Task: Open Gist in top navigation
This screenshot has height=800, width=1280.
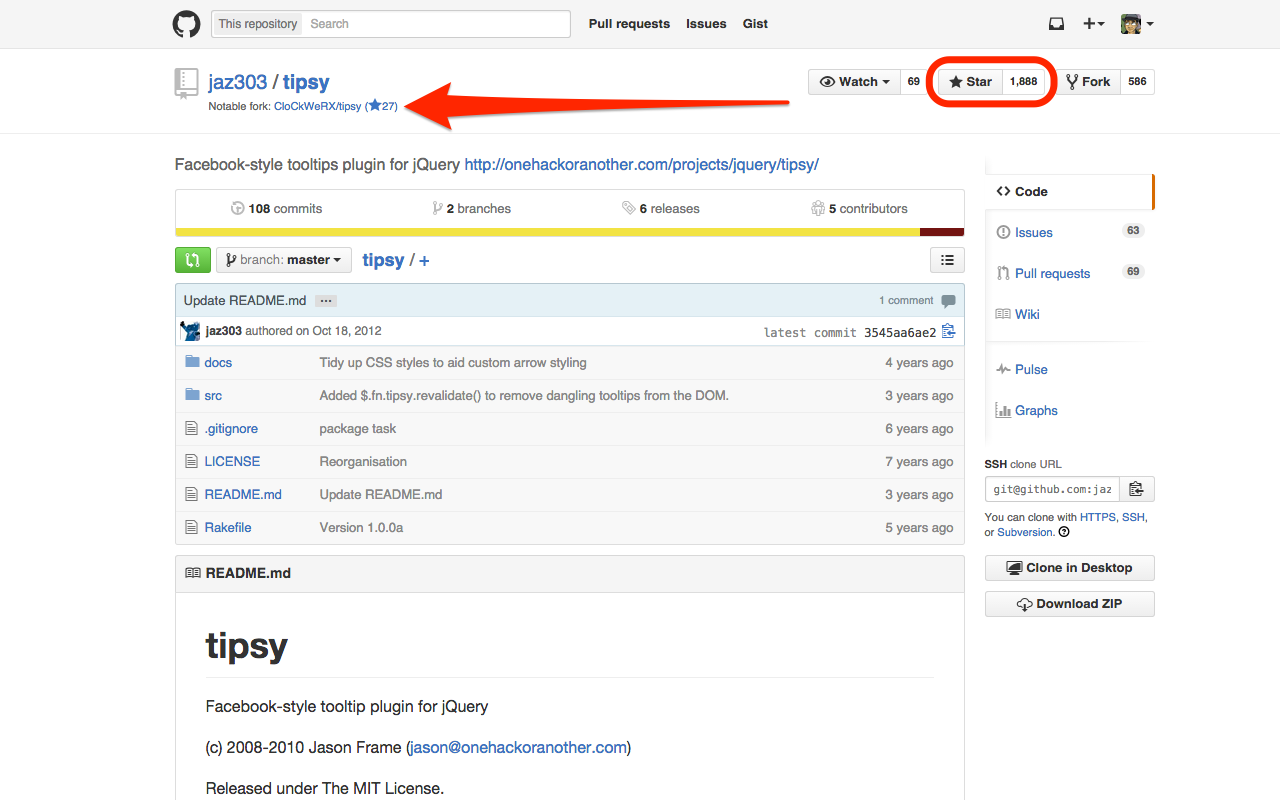Action: coord(755,24)
